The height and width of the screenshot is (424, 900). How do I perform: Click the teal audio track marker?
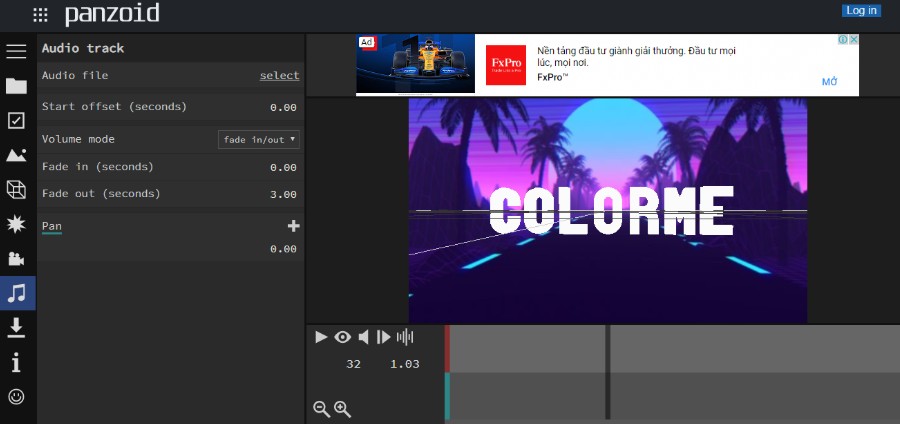click(x=447, y=396)
